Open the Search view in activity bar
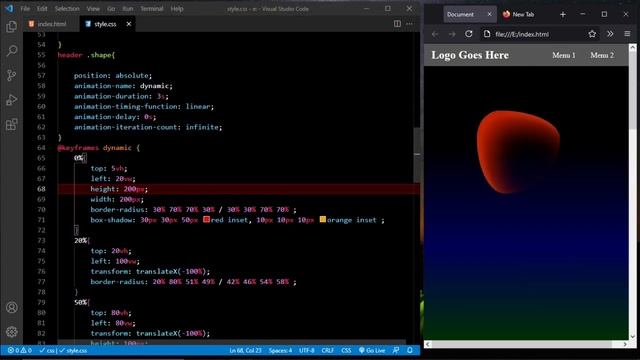The image size is (640, 360). [x=11, y=51]
